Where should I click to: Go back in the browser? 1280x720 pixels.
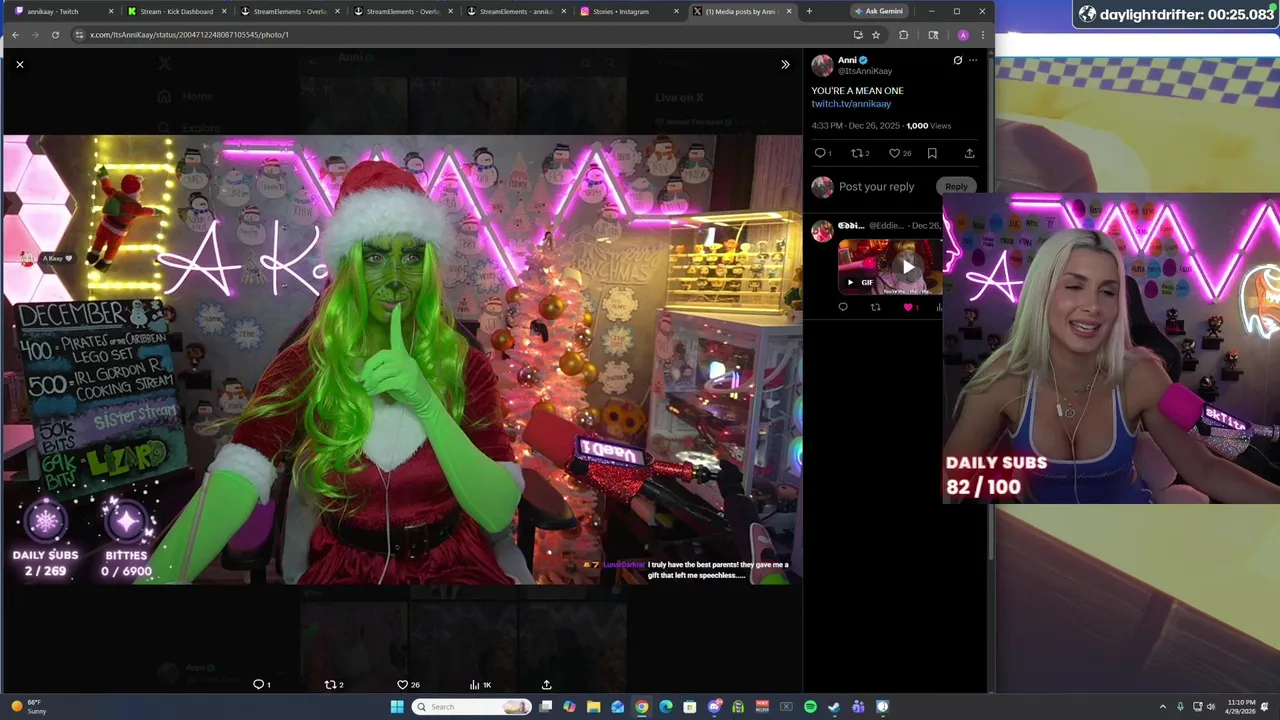[x=15, y=35]
